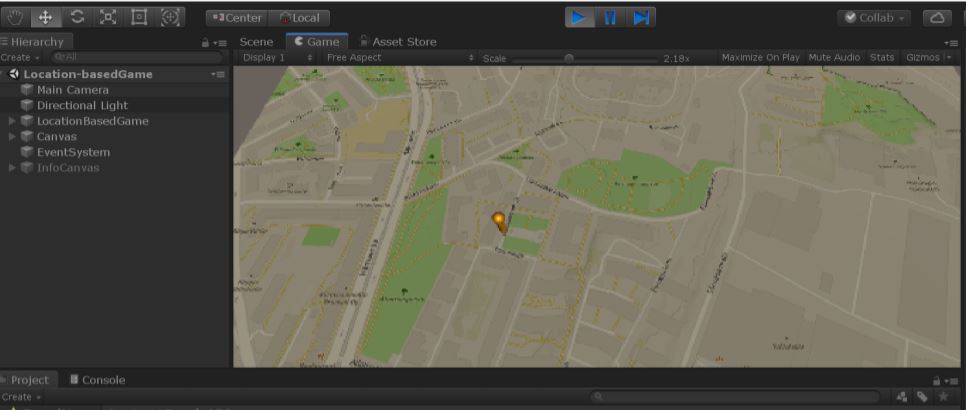Open the Gizmos dropdown arrow

point(949,58)
